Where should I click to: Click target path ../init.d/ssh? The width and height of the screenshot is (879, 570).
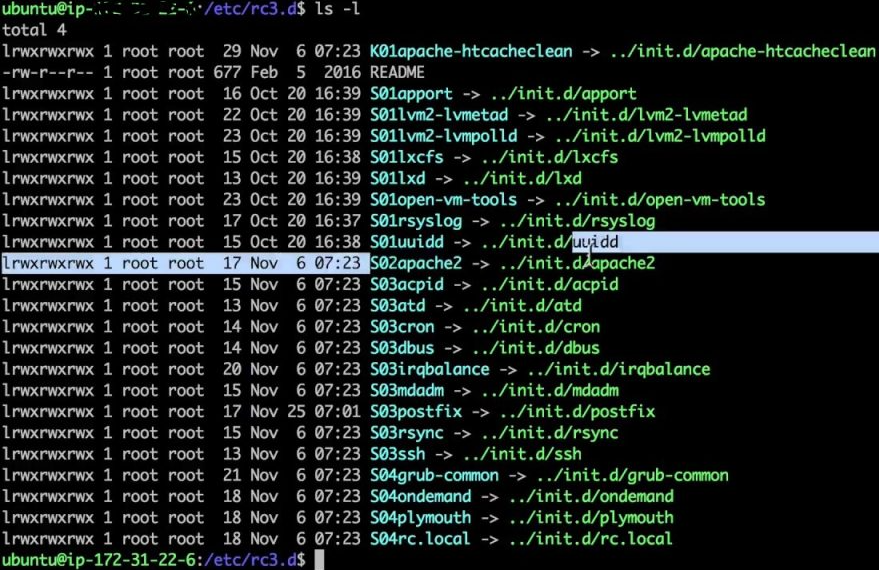522,455
